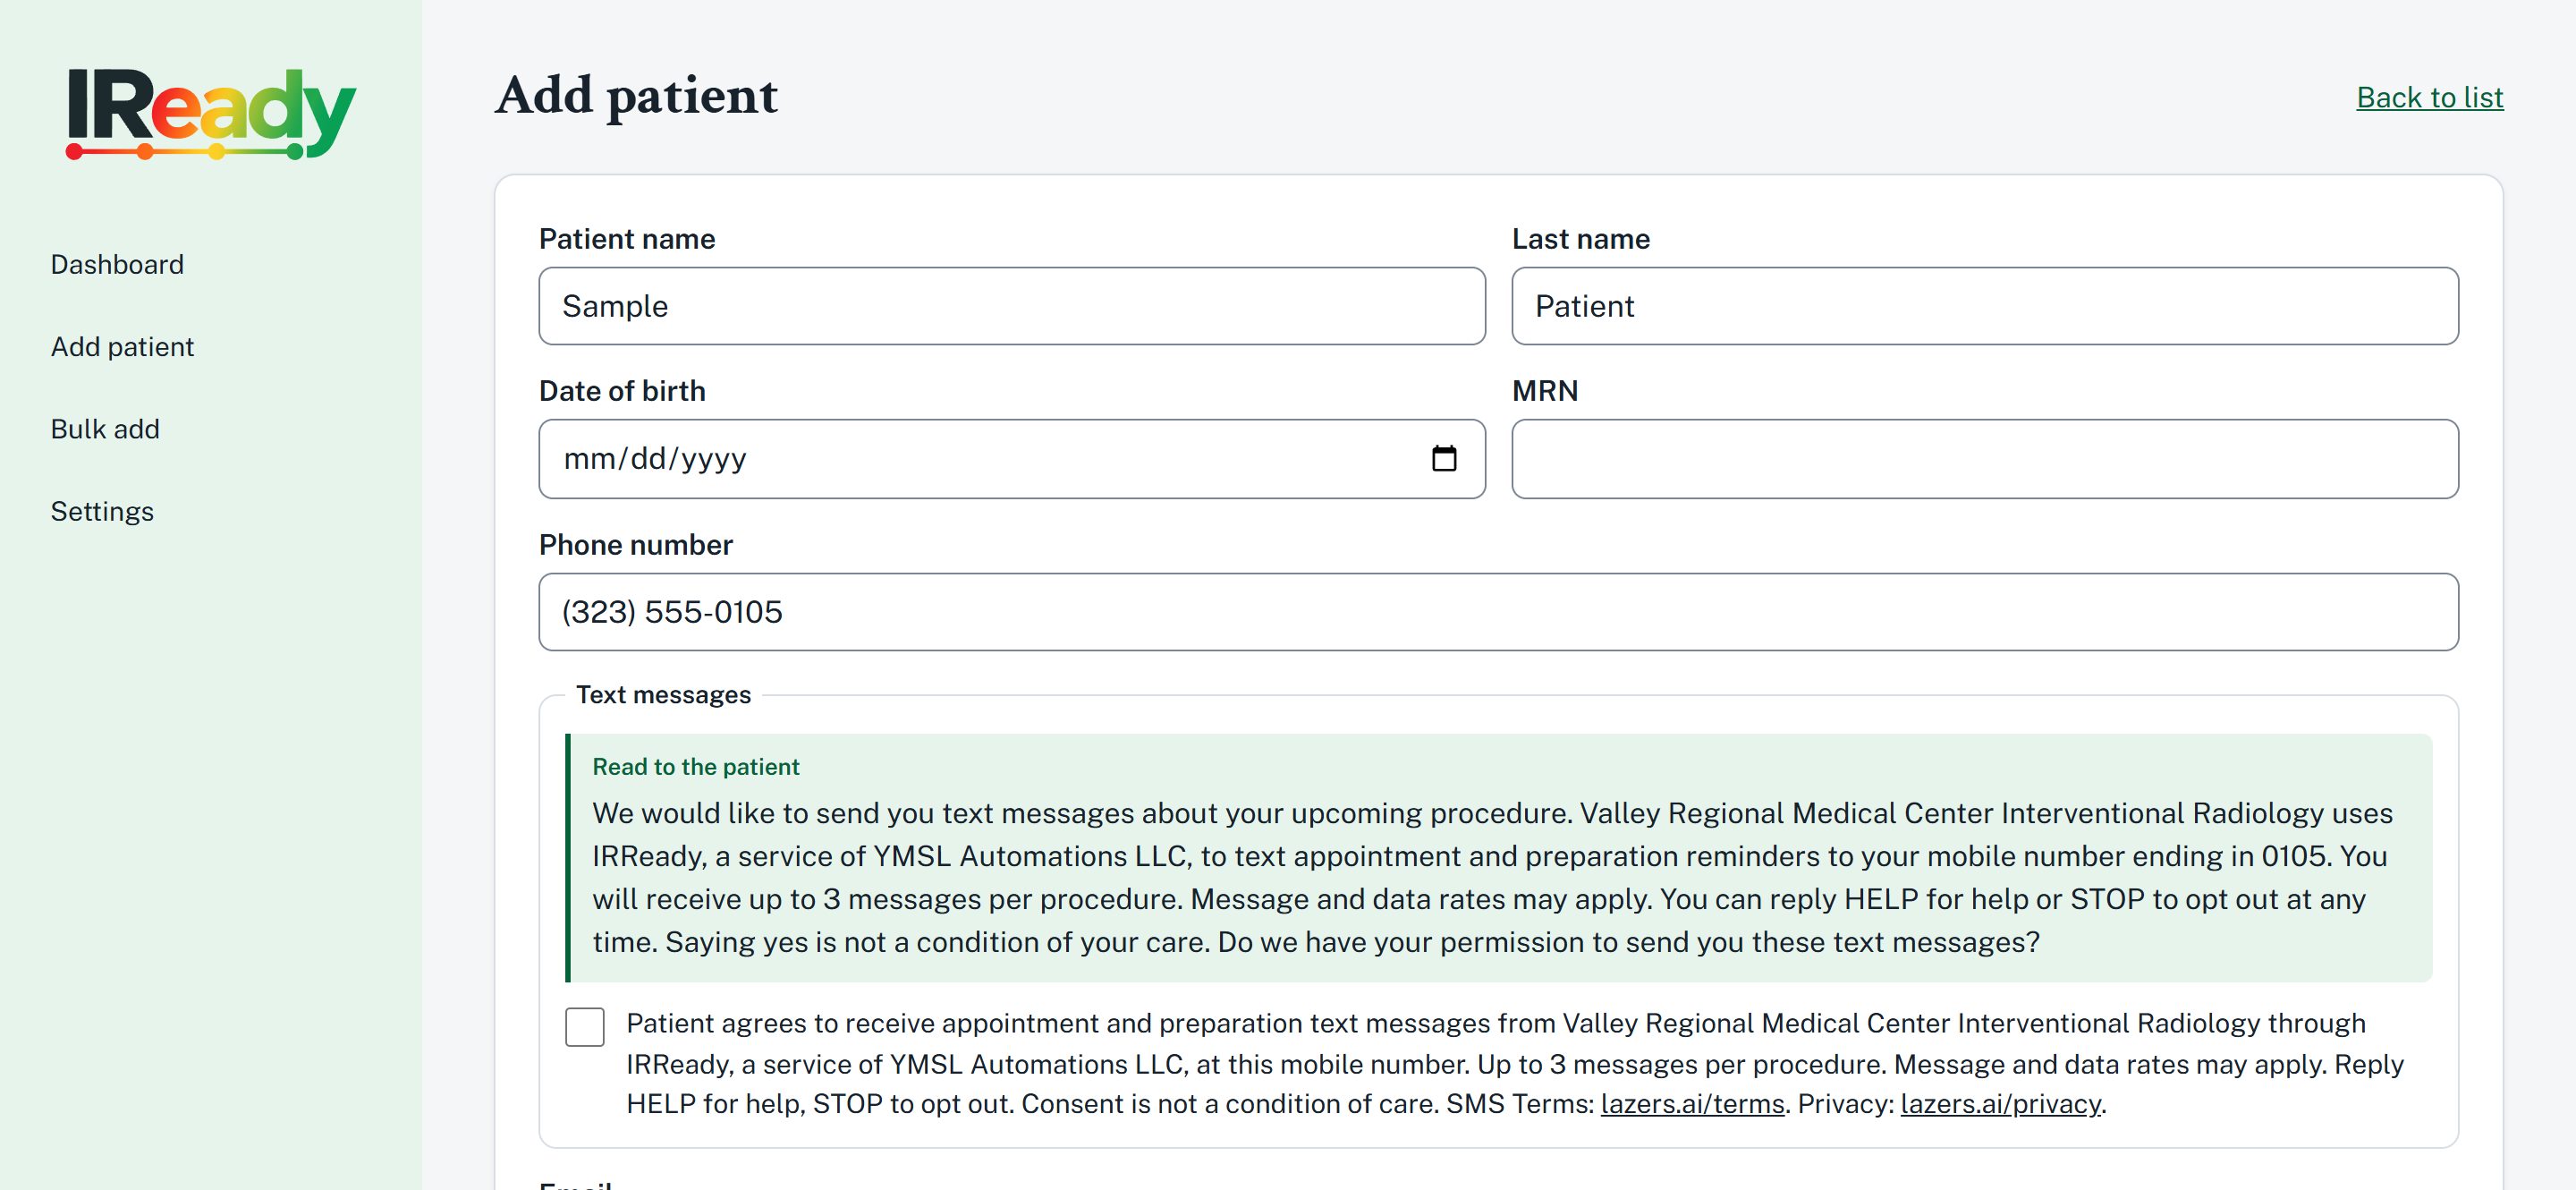Open the date of birth calendar picker
This screenshot has width=2576, height=1190.
point(1443,459)
